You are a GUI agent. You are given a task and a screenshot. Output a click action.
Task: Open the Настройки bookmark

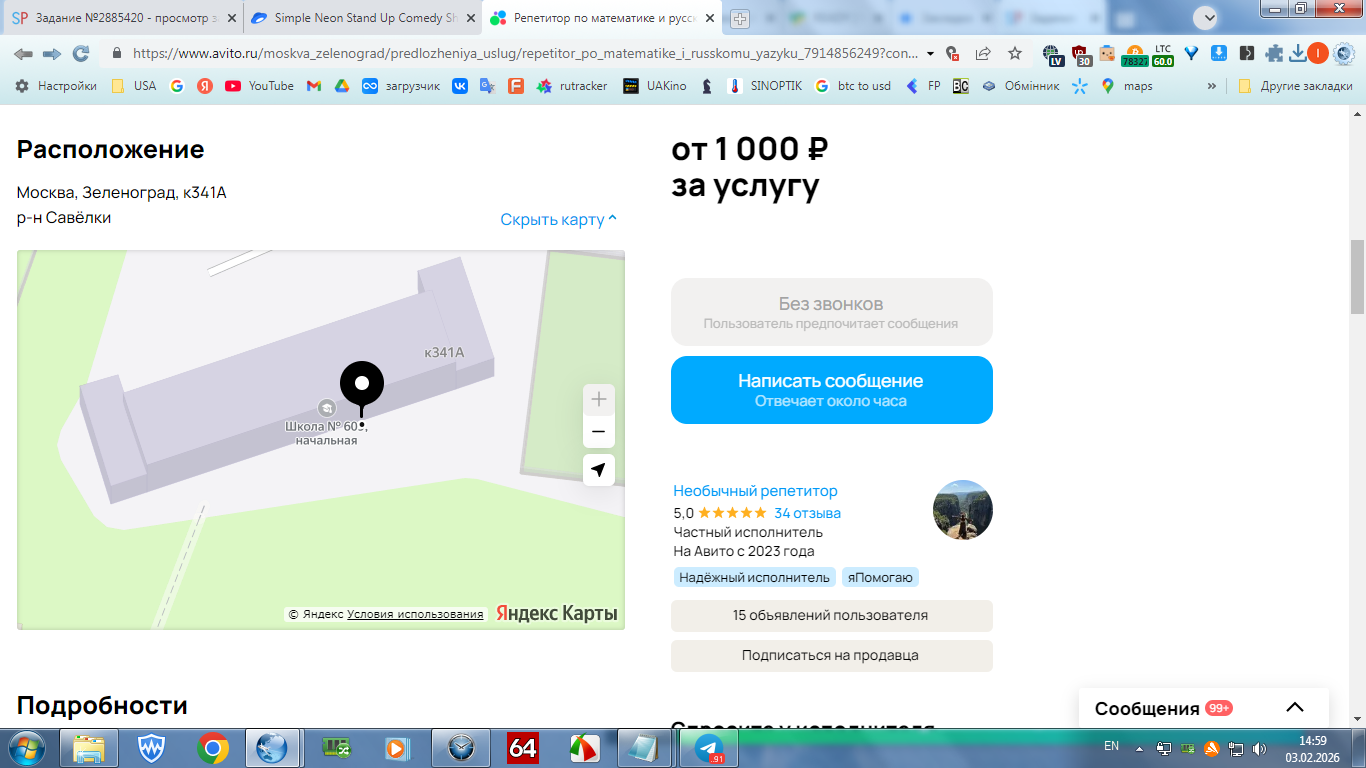56,86
